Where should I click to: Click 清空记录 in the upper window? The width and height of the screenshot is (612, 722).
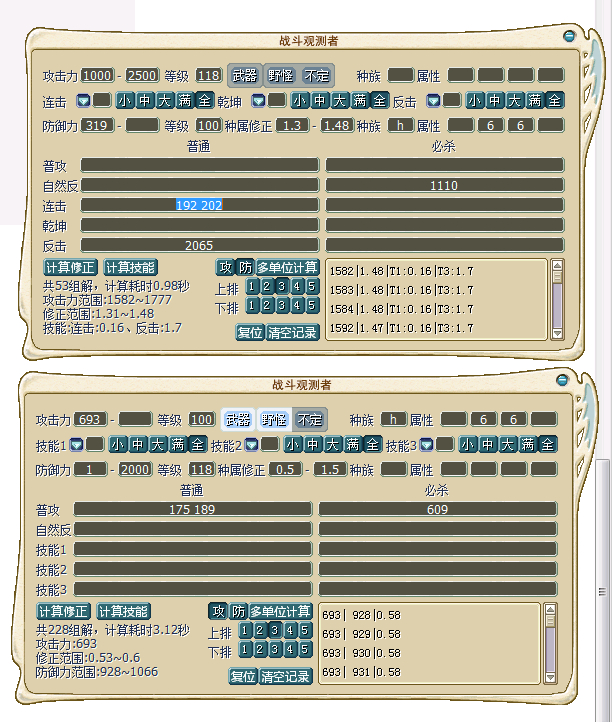click(x=292, y=332)
